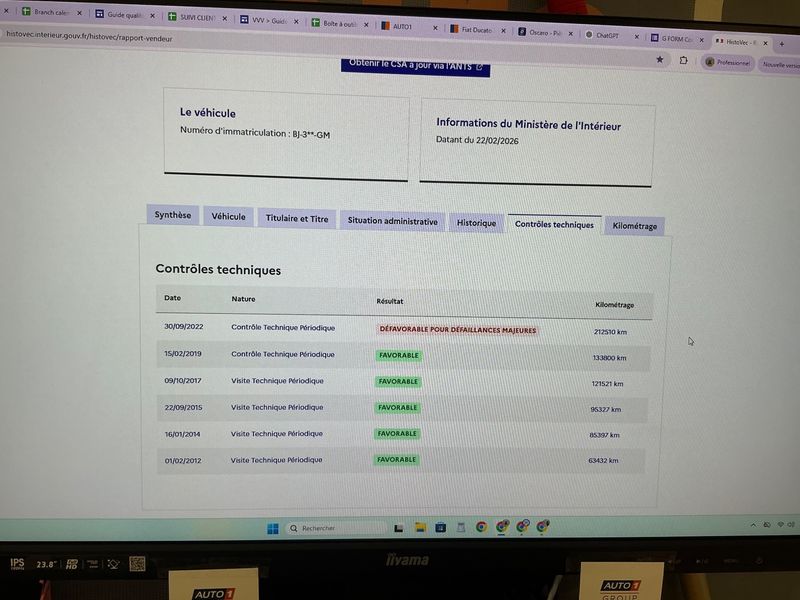Switch to the Situation administrative tab
The width and height of the screenshot is (800, 600).
[x=392, y=221]
